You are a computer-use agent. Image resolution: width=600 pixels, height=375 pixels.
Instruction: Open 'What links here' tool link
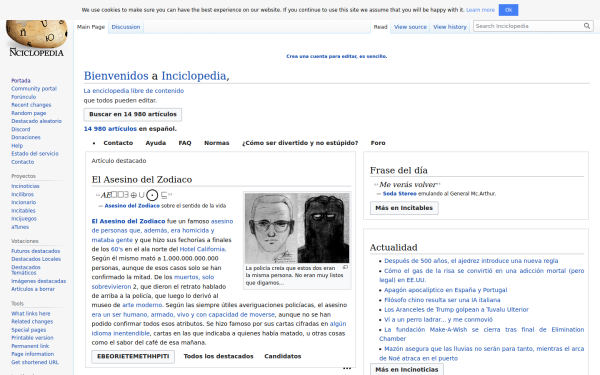[31, 314]
